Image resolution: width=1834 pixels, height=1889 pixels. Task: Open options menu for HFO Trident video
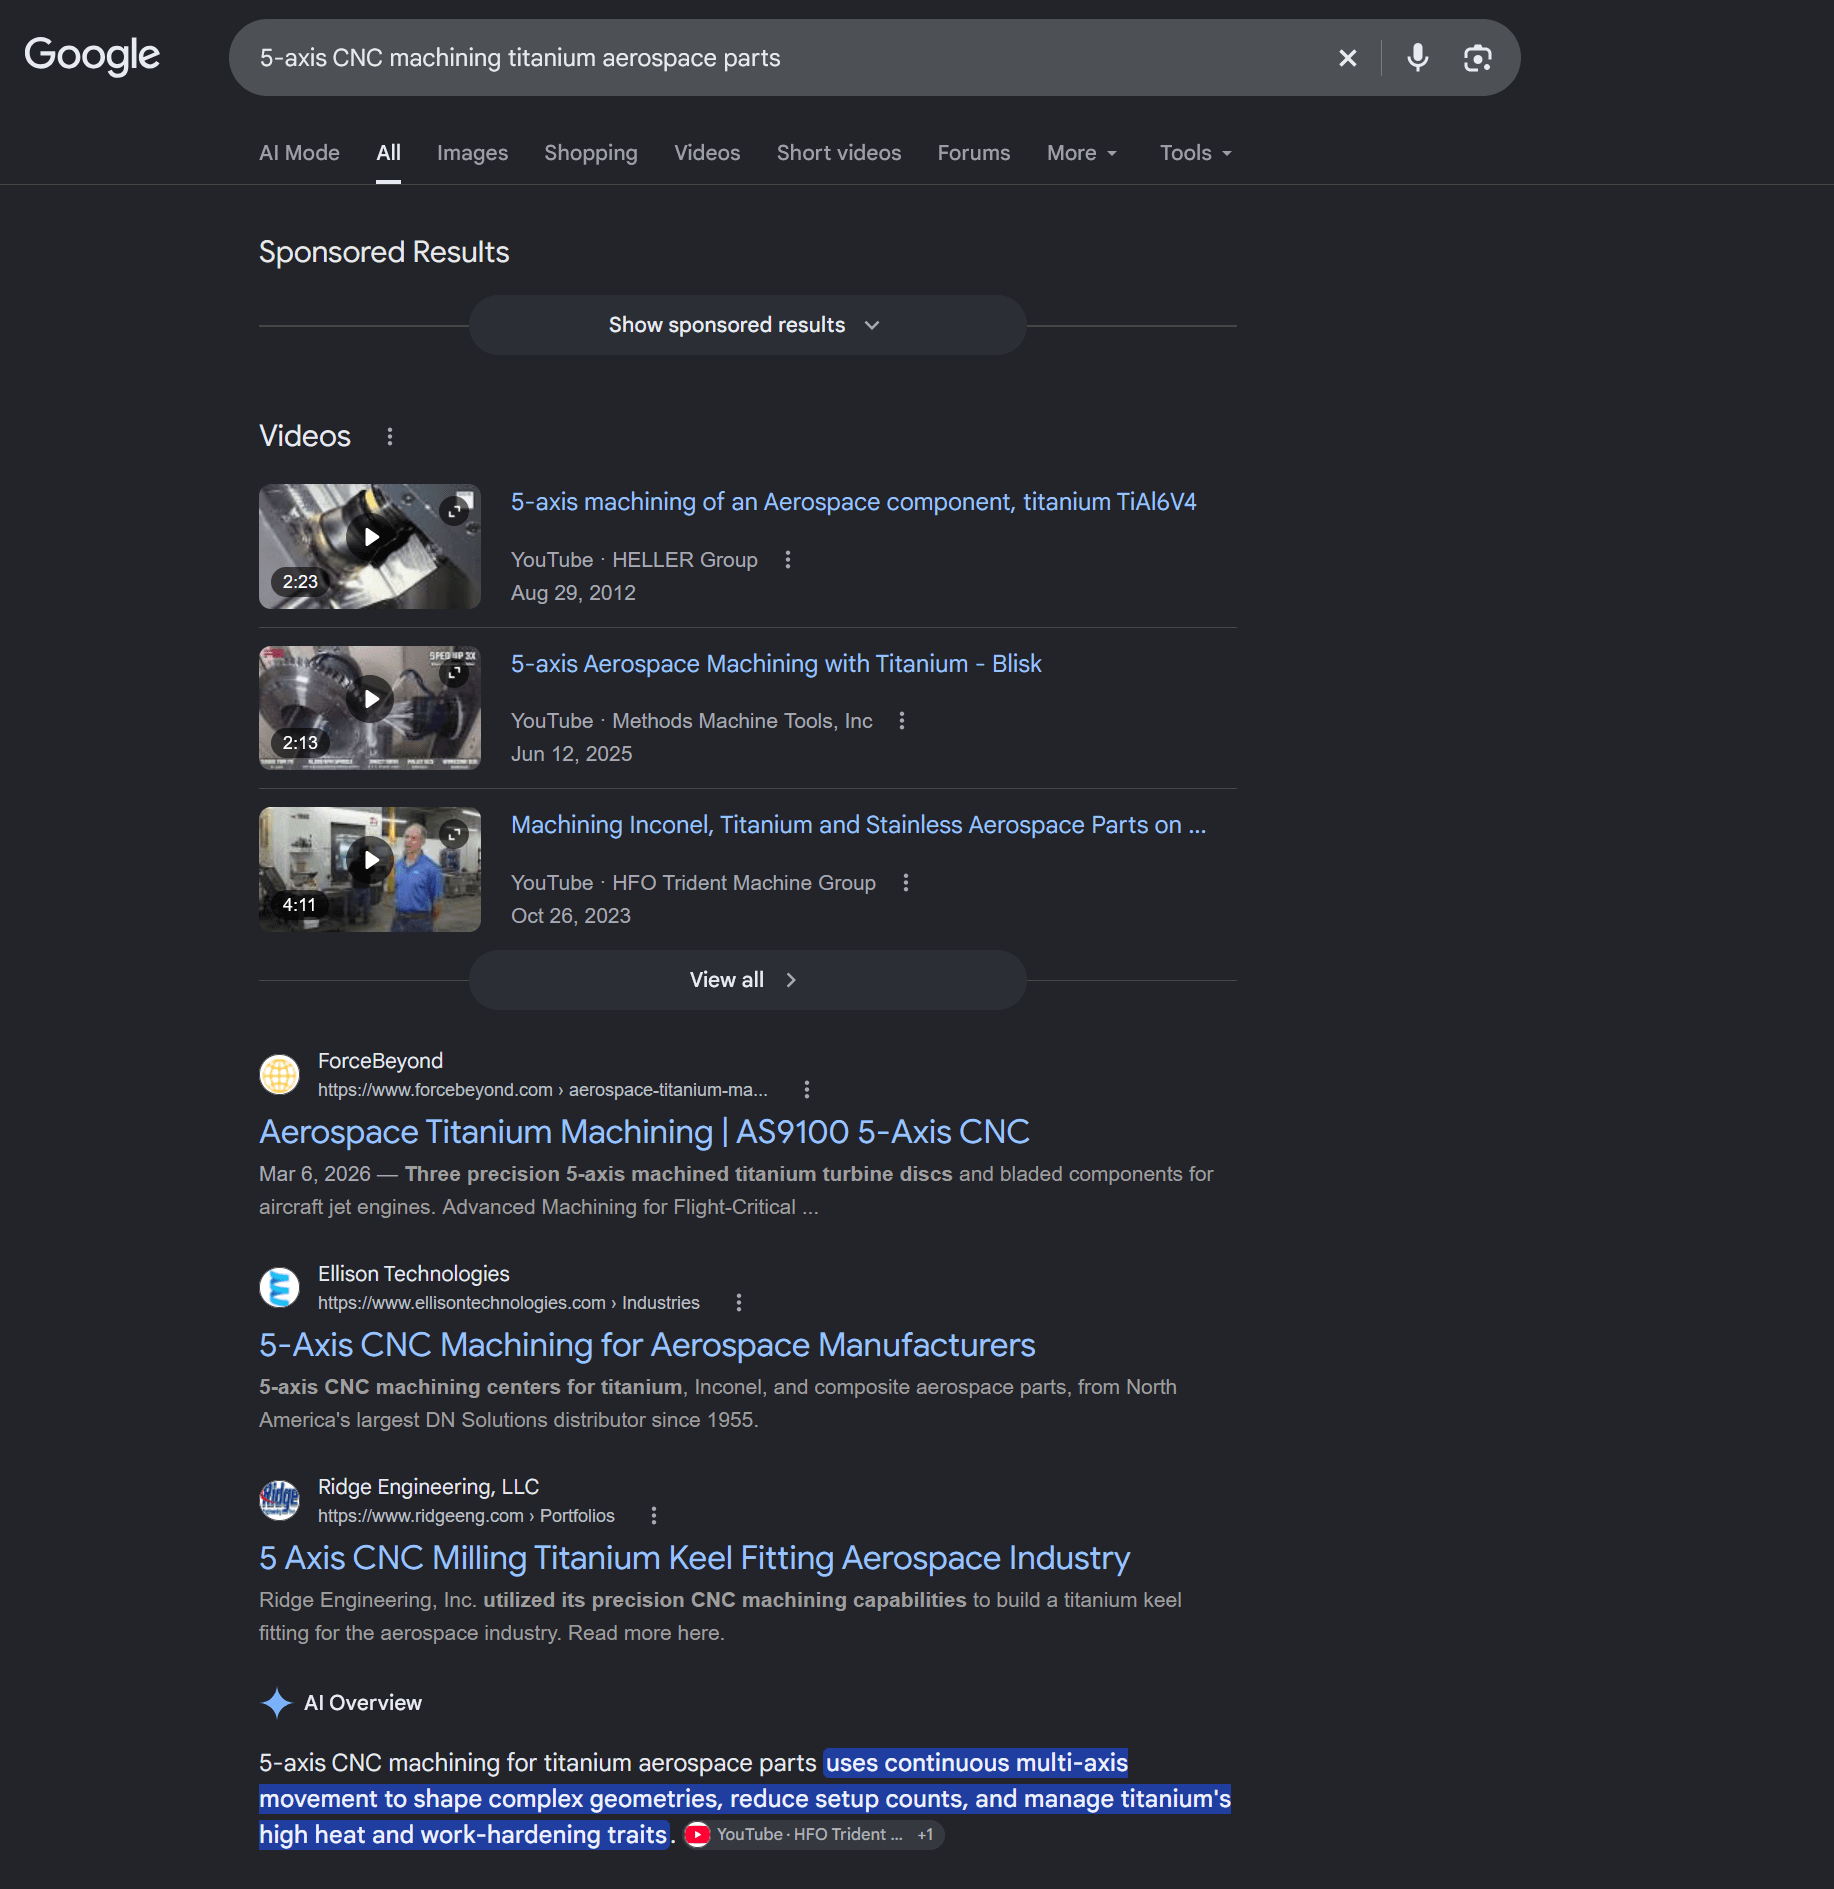click(906, 883)
